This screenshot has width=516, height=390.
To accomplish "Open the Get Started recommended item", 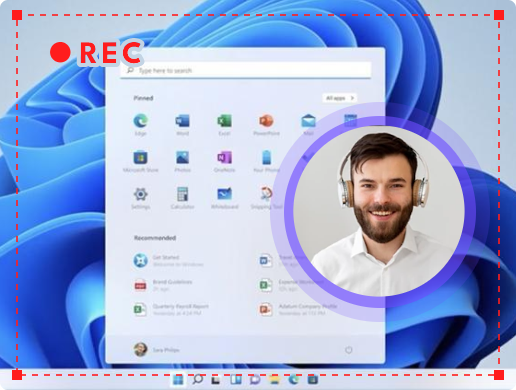I will tap(168, 260).
